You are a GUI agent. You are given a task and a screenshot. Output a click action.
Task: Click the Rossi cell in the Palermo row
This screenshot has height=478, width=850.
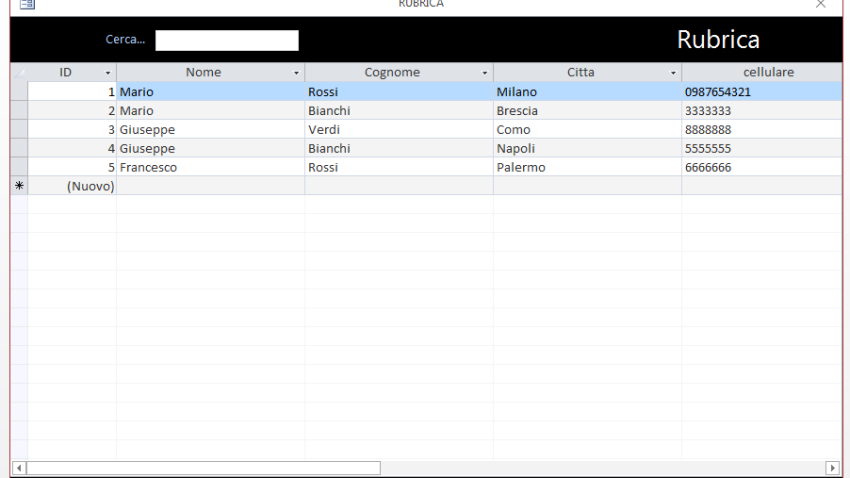pyautogui.click(x=399, y=167)
